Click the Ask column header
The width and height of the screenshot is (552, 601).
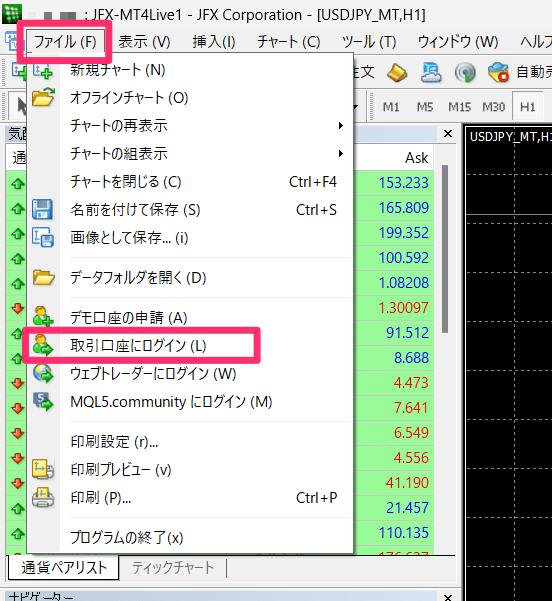[x=417, y=158]
